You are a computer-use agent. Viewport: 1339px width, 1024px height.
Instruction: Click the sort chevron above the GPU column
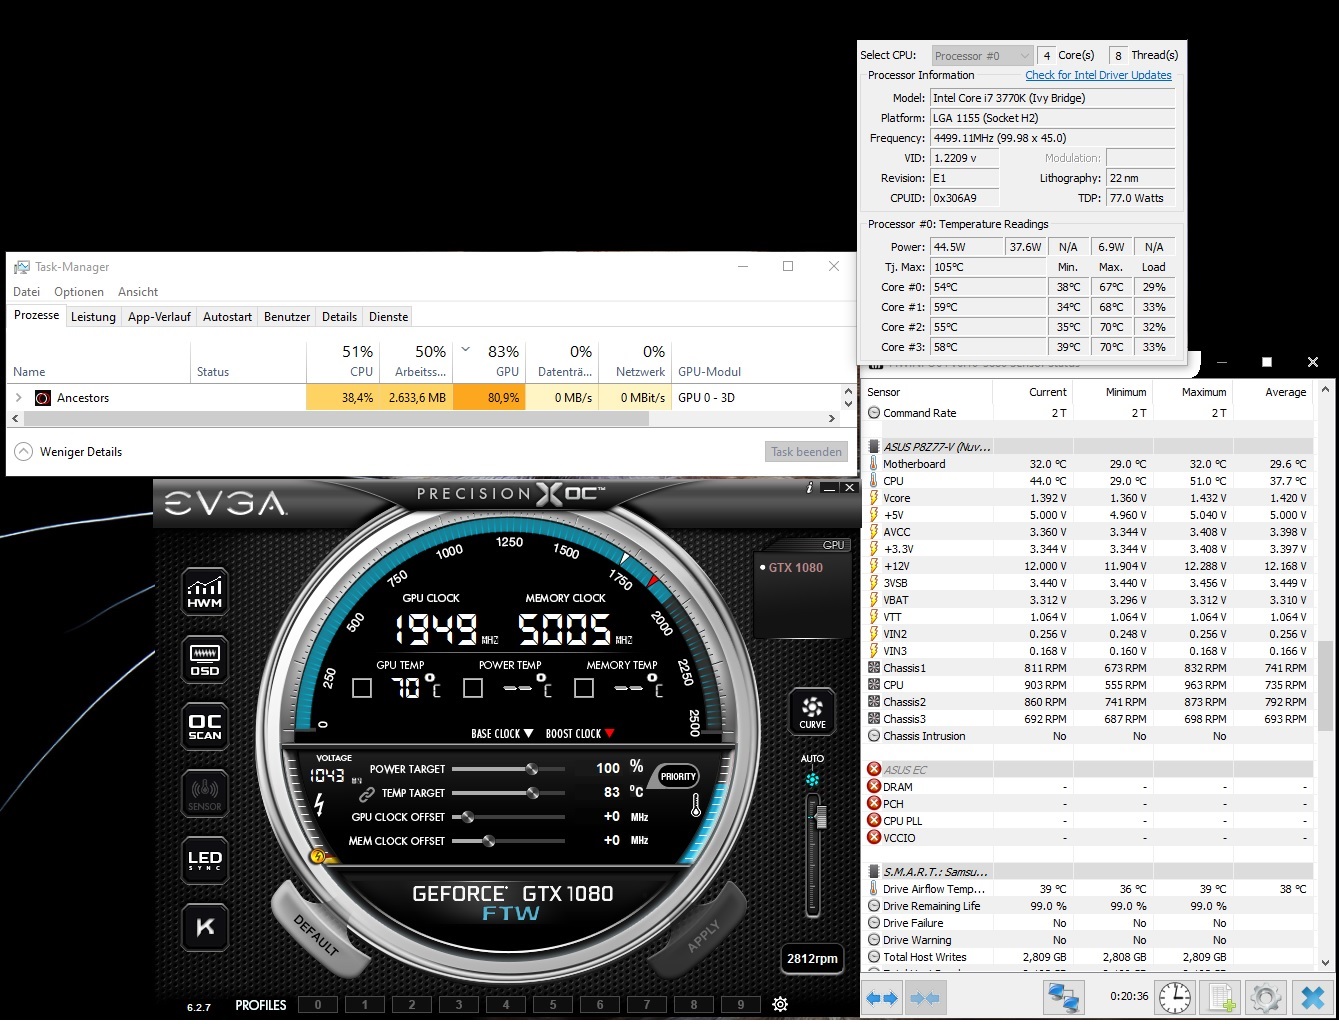tap(465, 350)
